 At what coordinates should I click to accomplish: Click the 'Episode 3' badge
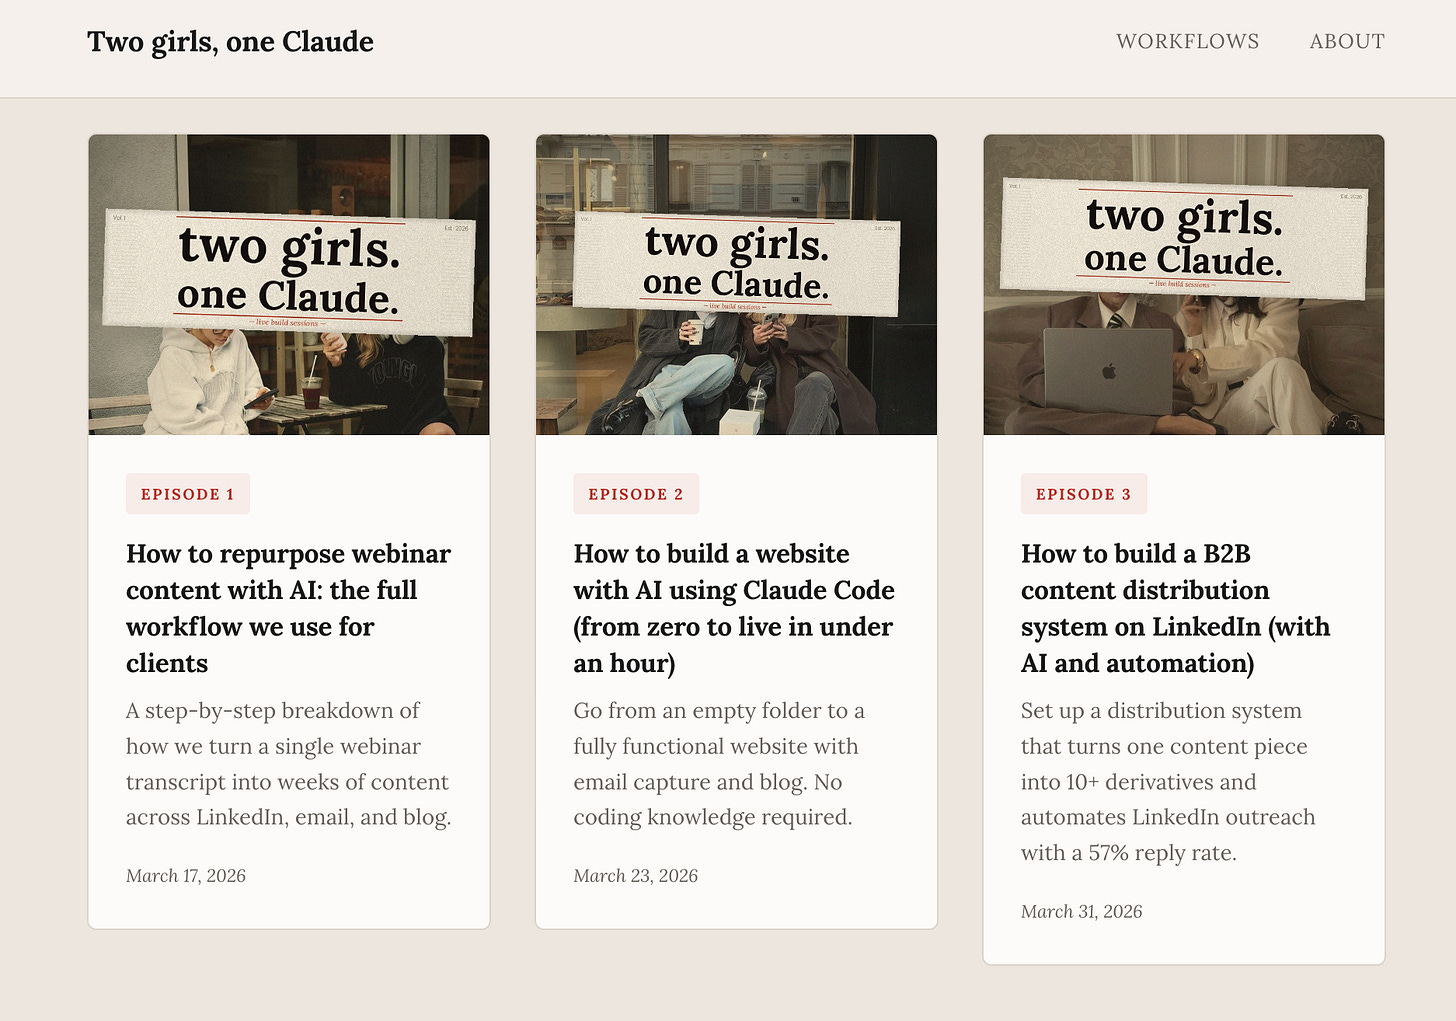click(1084, 494)
